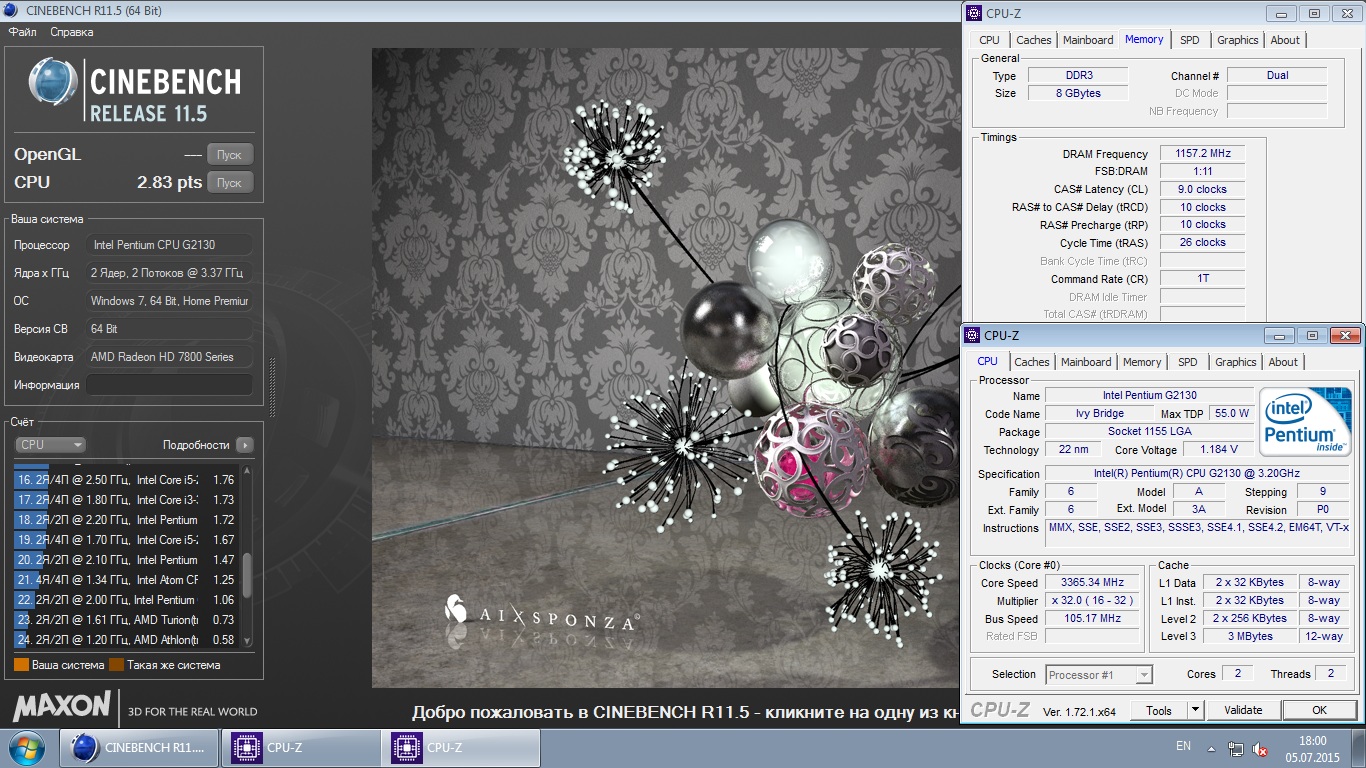Click the orange Ваша система swatch
This screenshot has height=768, width=1366.
coord(21,665)
